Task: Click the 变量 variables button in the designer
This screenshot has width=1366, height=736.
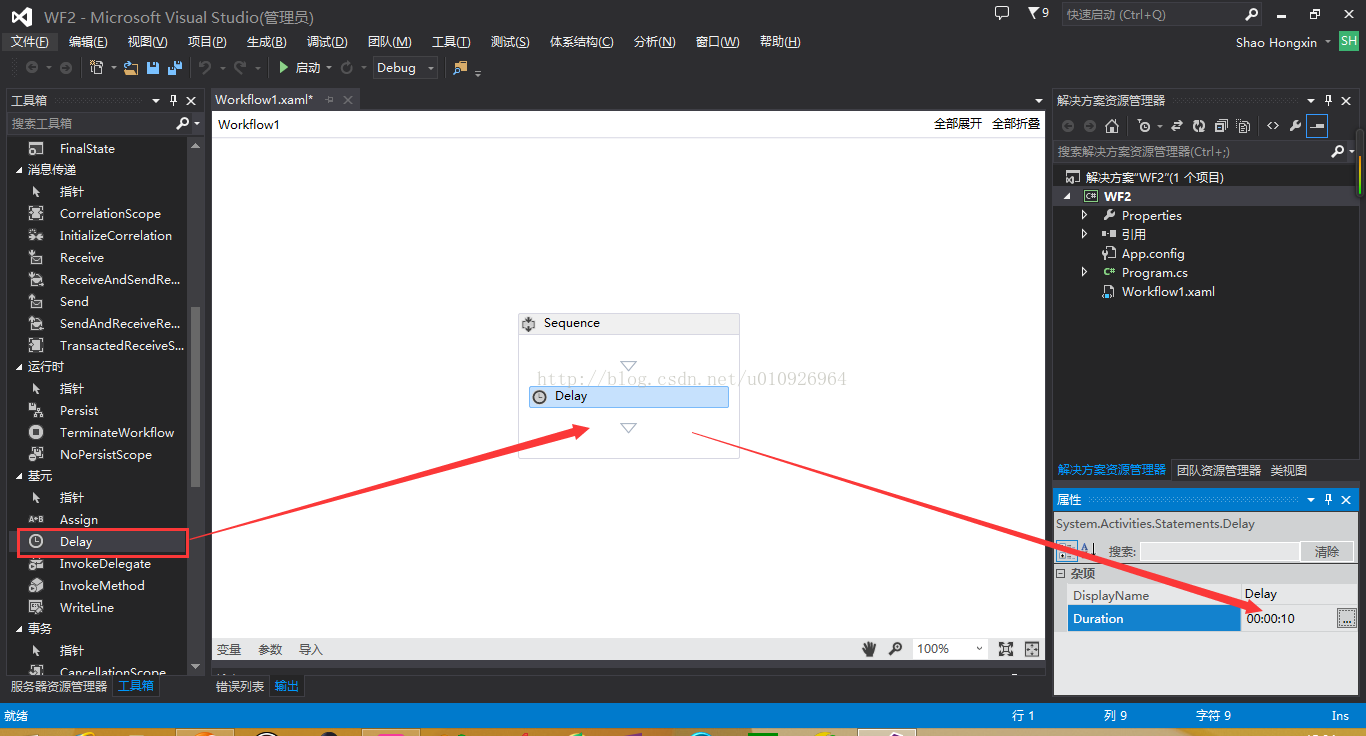Action: click(x=229, y=650)
